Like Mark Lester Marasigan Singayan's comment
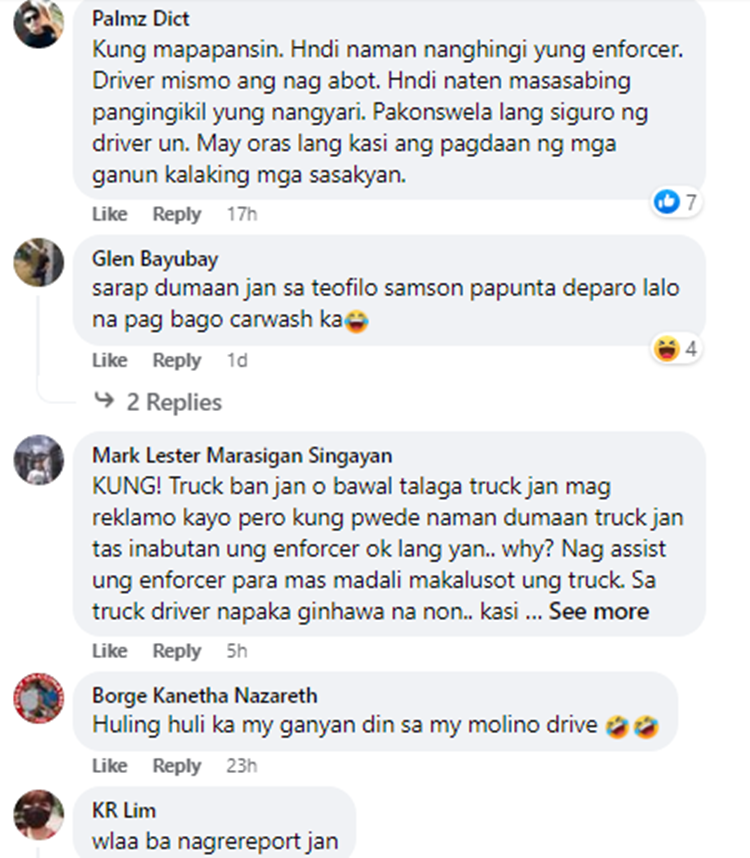 [109, 651]
